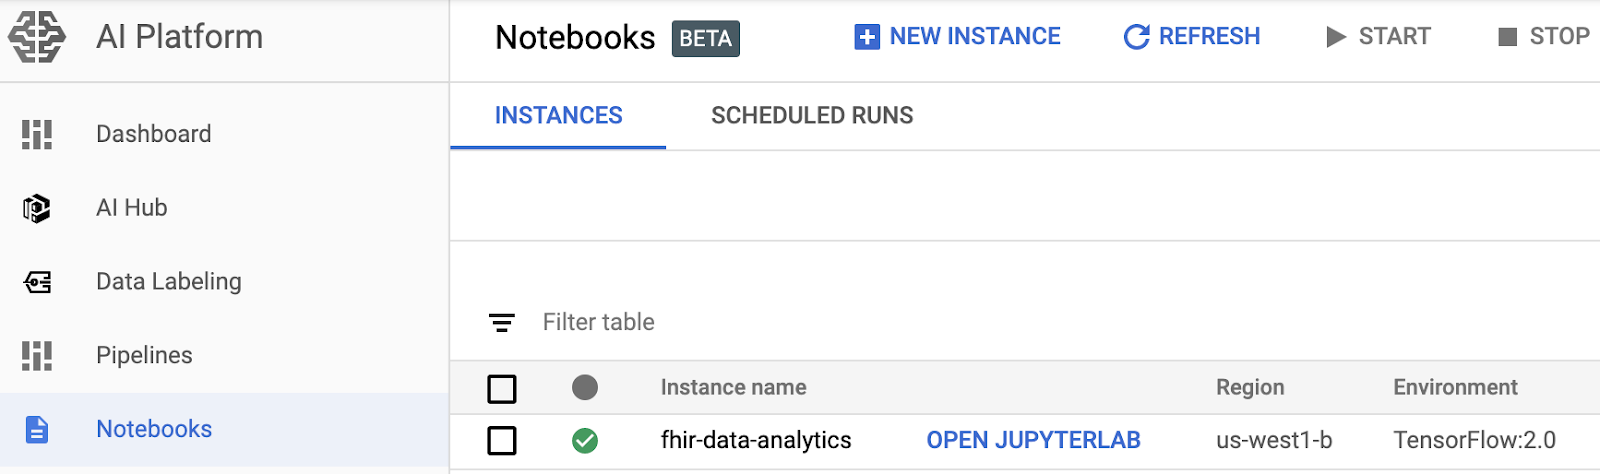Click the Data Labeling tag icon
The height and width of the screenshot is (474, 1600).
click(37, 282)
